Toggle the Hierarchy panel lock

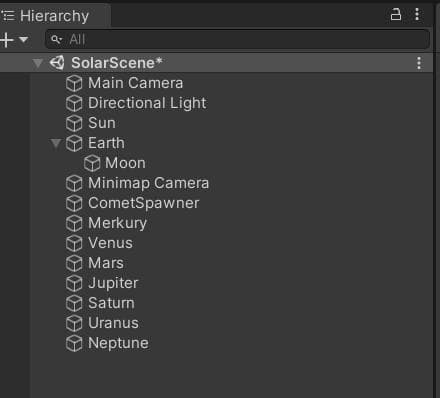(x=396, y=15)
